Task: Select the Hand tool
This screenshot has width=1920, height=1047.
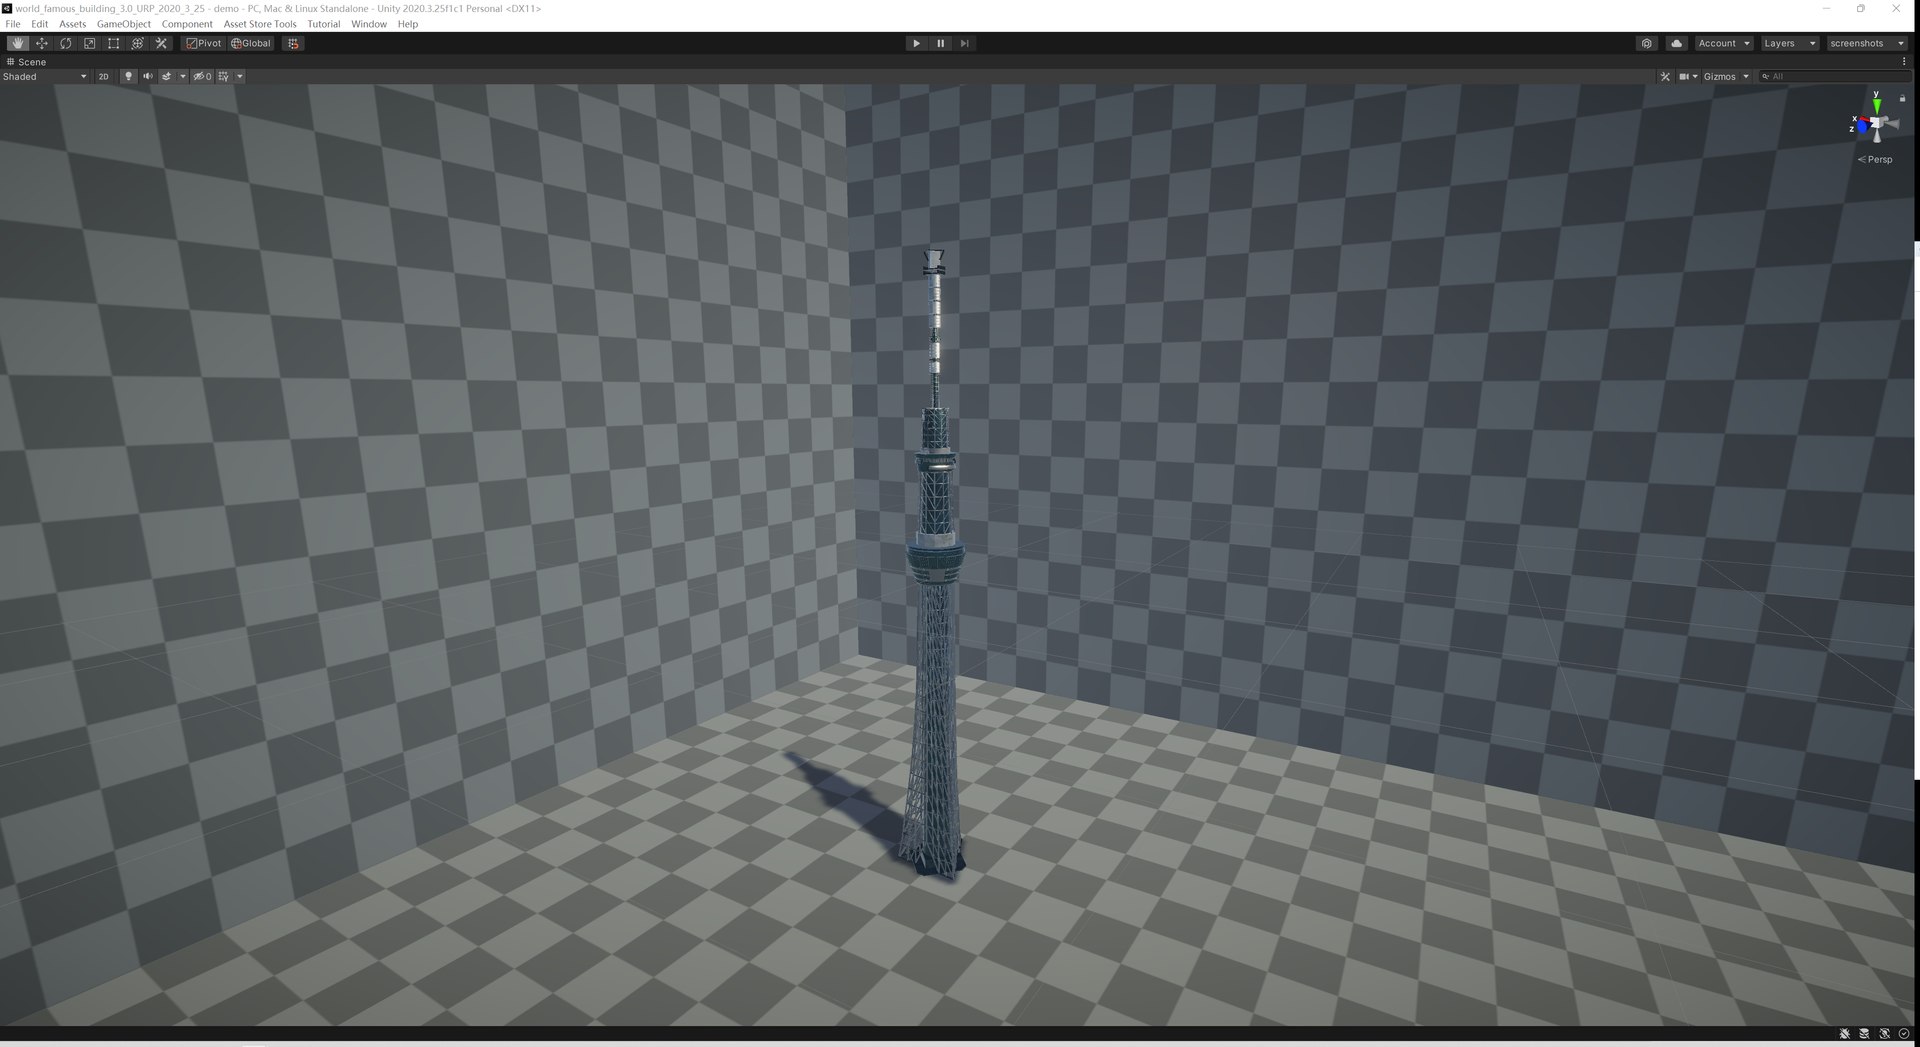Action: click(x=18, y=43)
